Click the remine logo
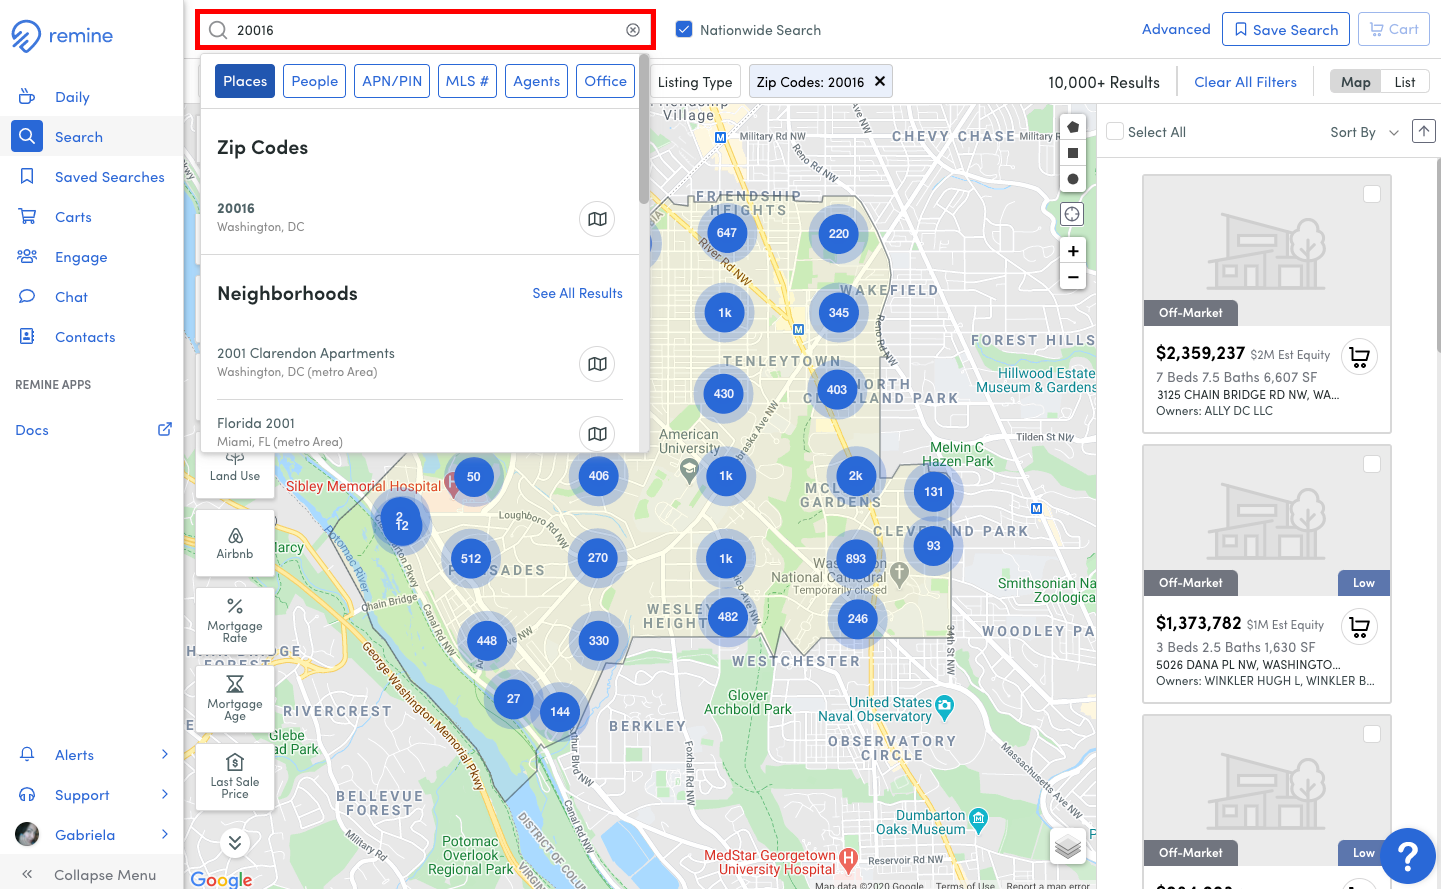The height and width of the screenshot is (889, 1441). [62, 36]
